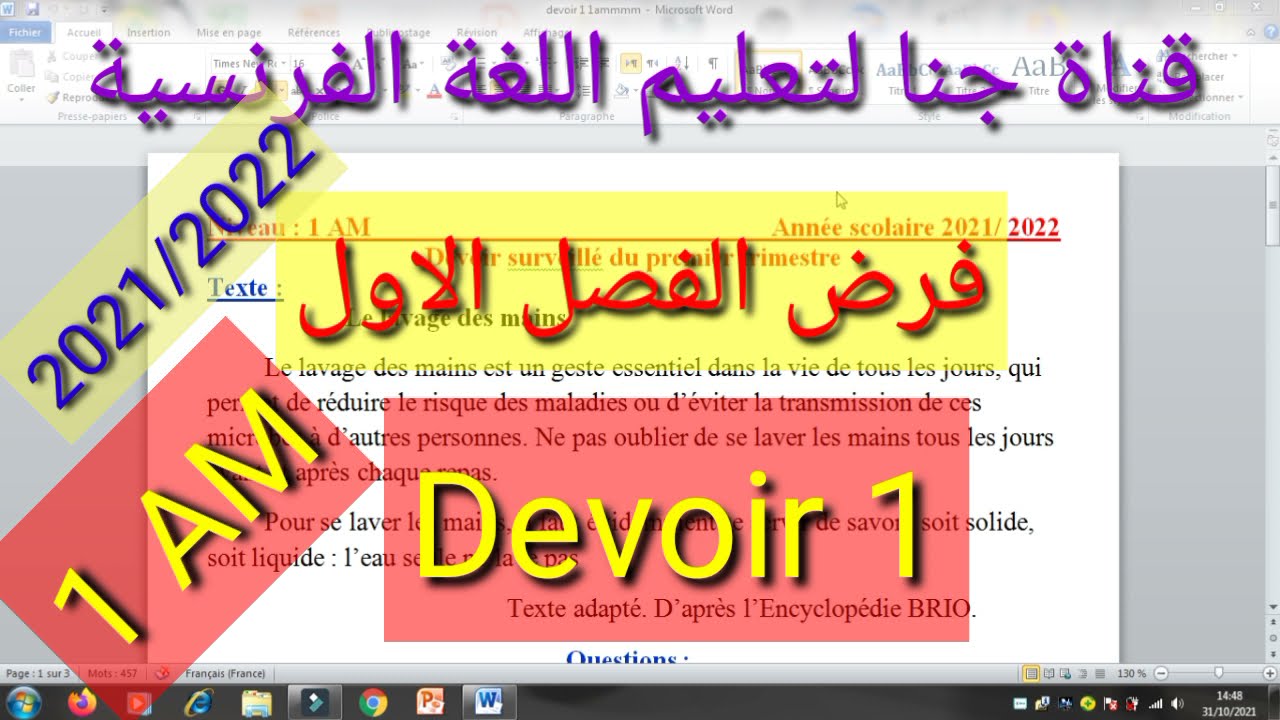
Task: Click the zoom slider handle
Action: [1218, 673]
